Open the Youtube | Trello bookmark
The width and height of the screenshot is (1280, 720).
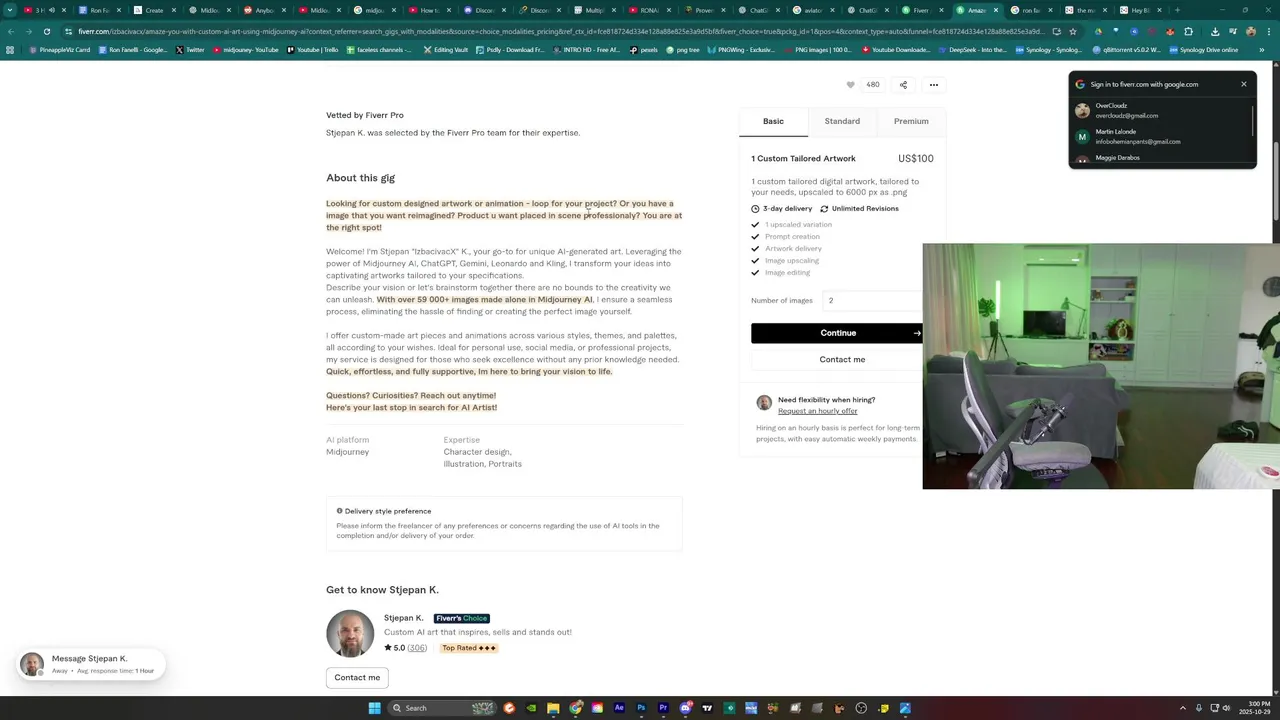coord(312,50)
